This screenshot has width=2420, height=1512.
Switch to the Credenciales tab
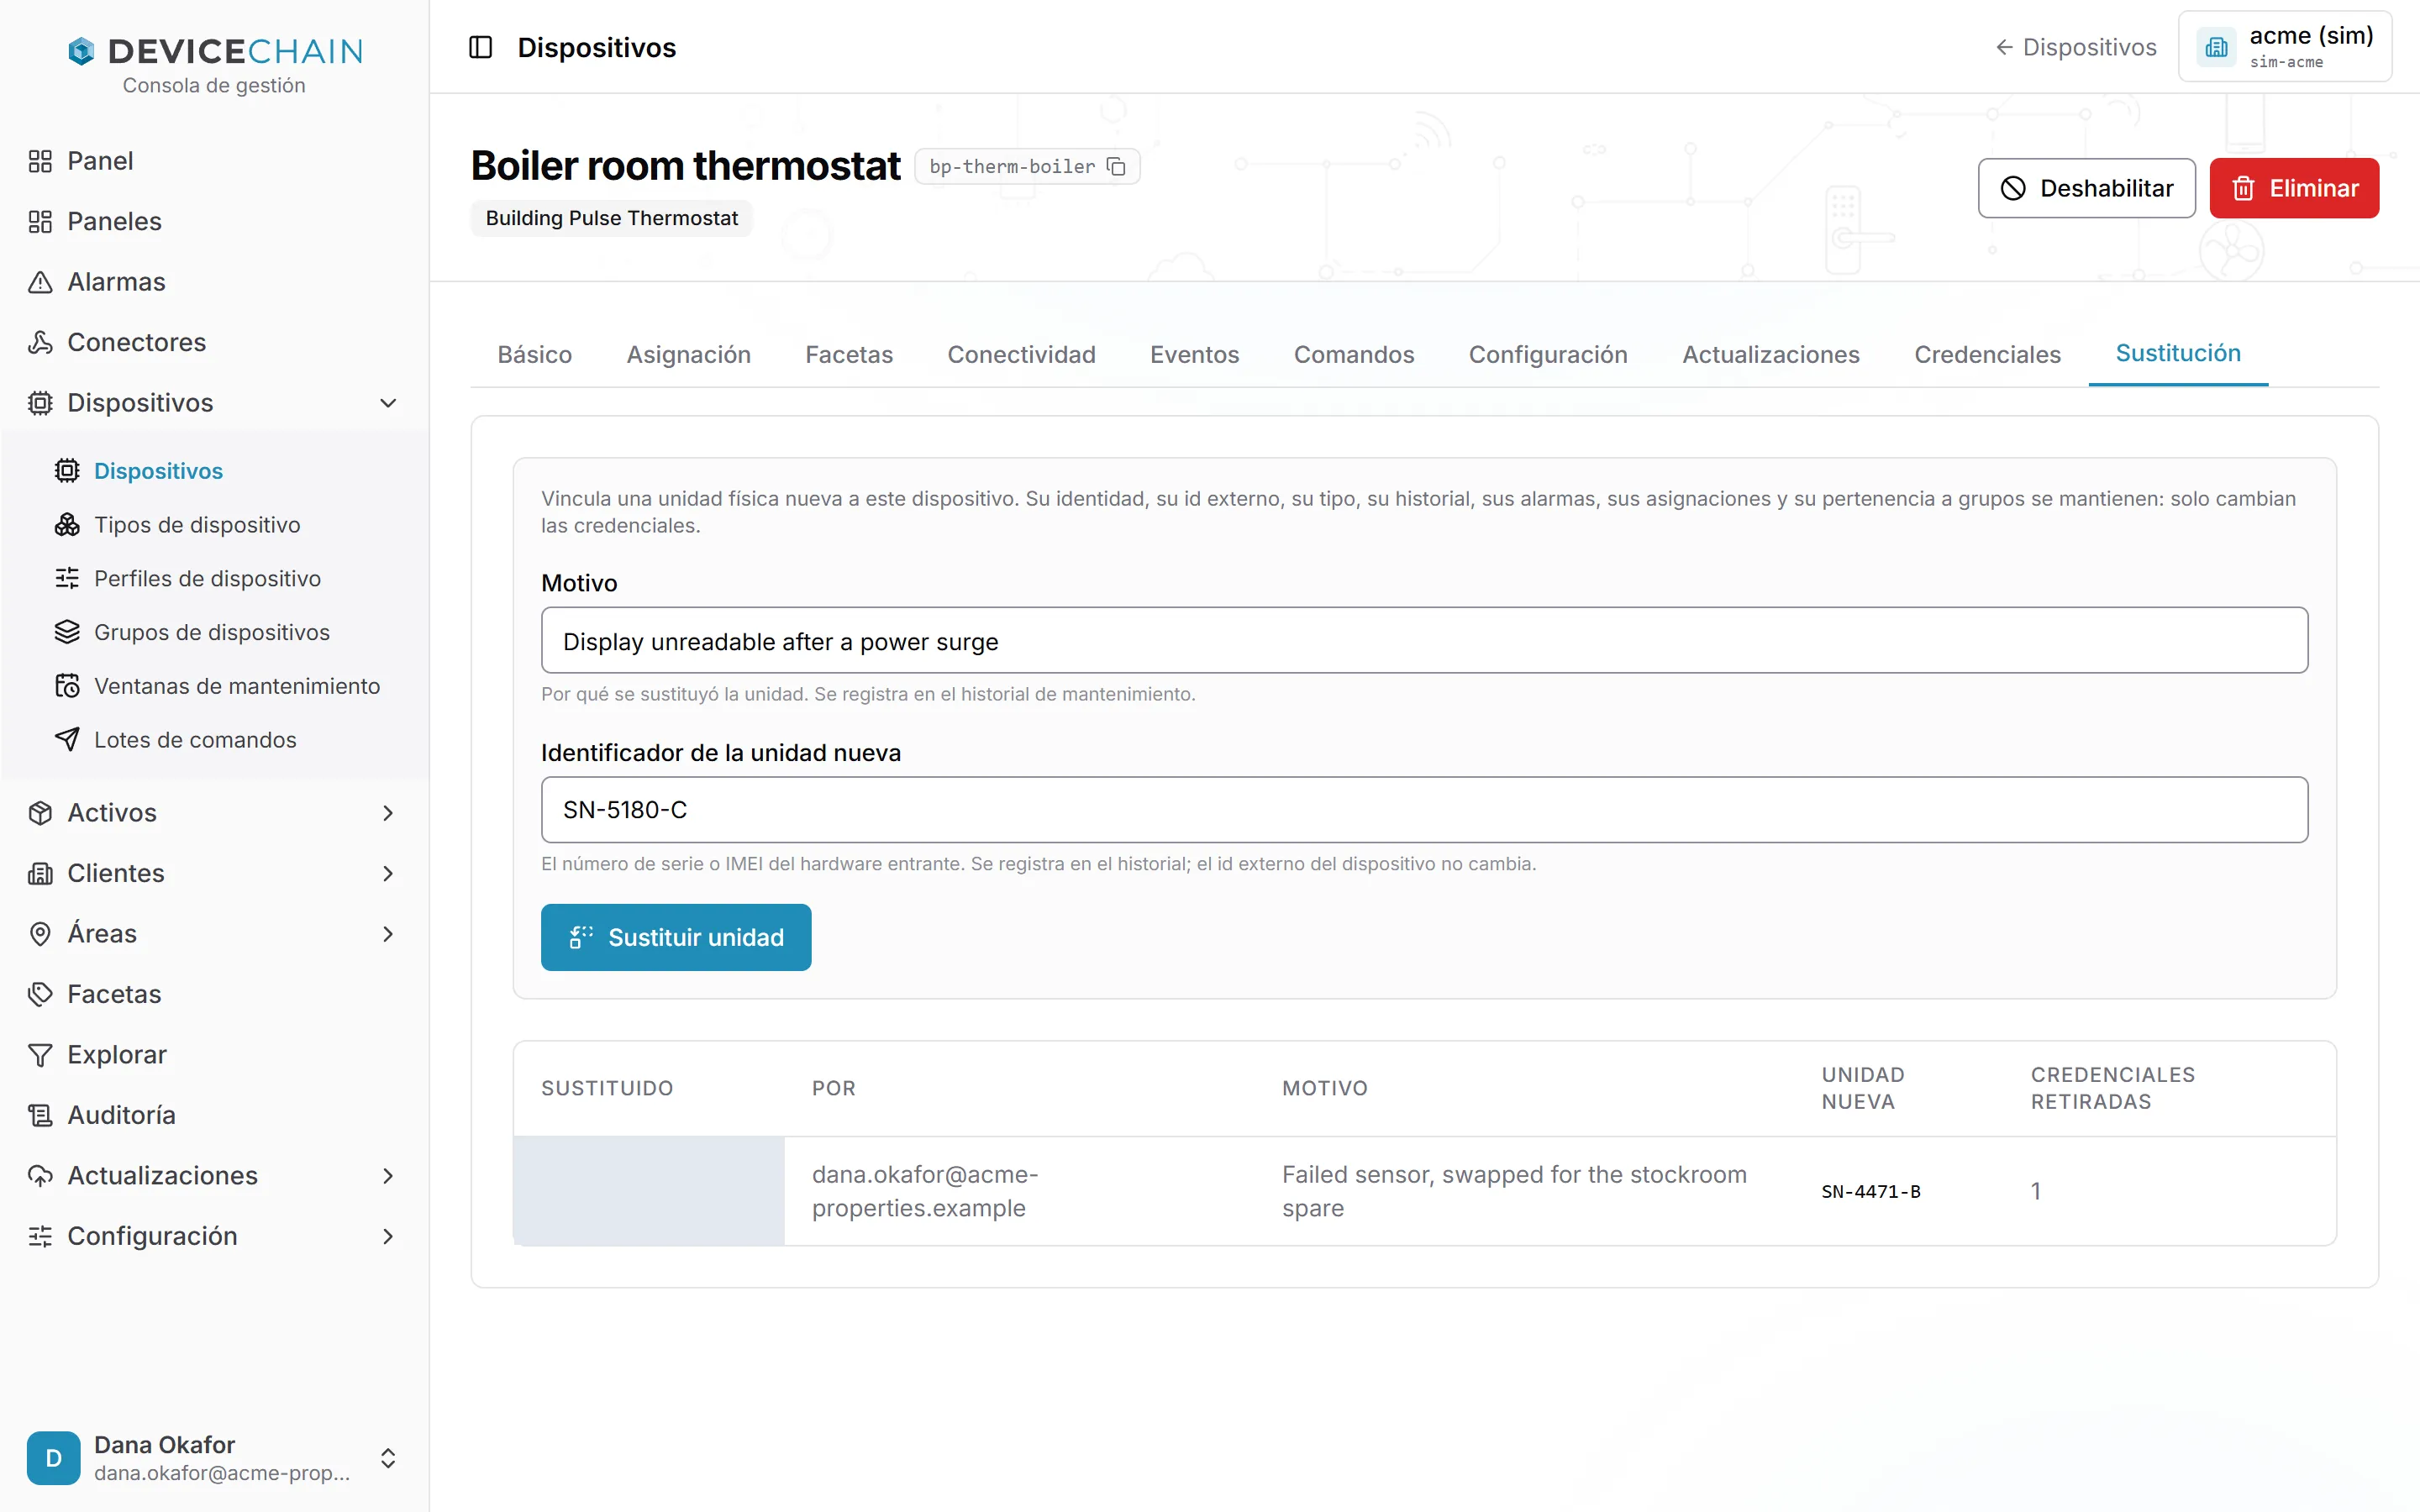[x=1987, y=354]
